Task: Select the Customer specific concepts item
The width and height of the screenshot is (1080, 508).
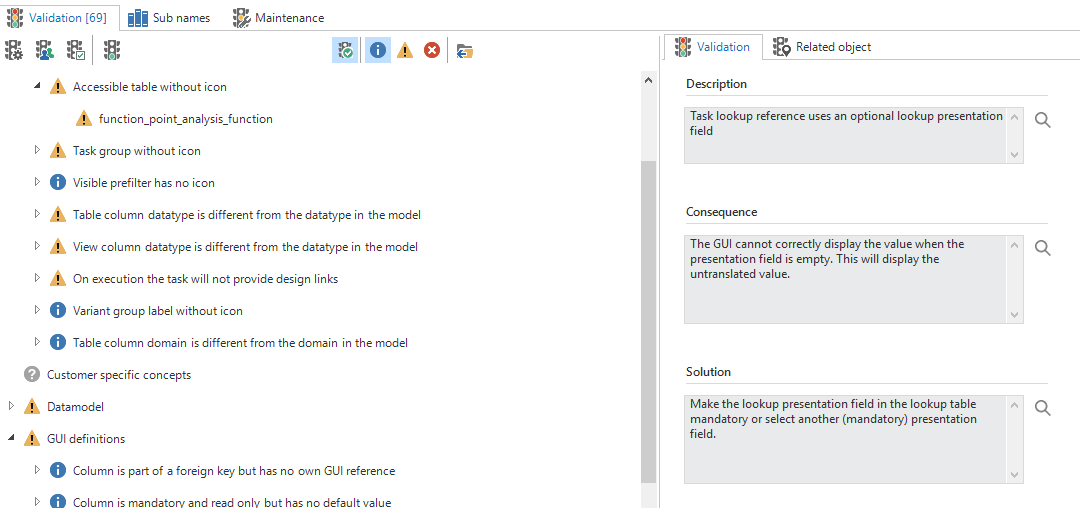Action: coord(118,375)
